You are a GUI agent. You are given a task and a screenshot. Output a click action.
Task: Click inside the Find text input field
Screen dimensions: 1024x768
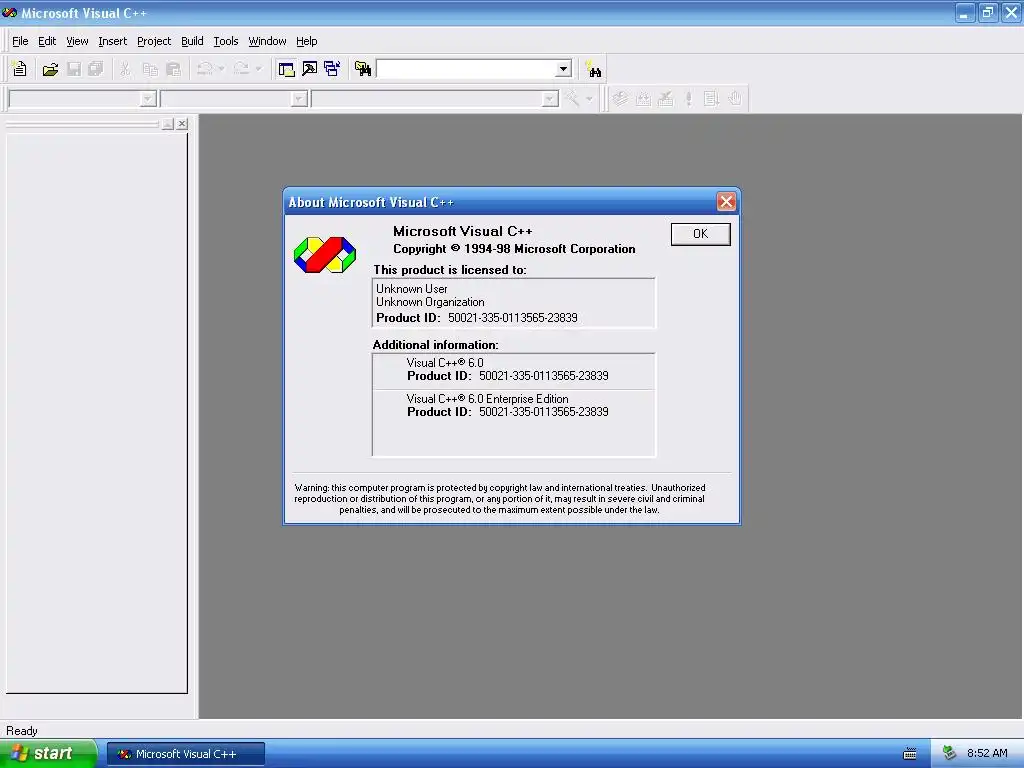(x=466, y=69)
